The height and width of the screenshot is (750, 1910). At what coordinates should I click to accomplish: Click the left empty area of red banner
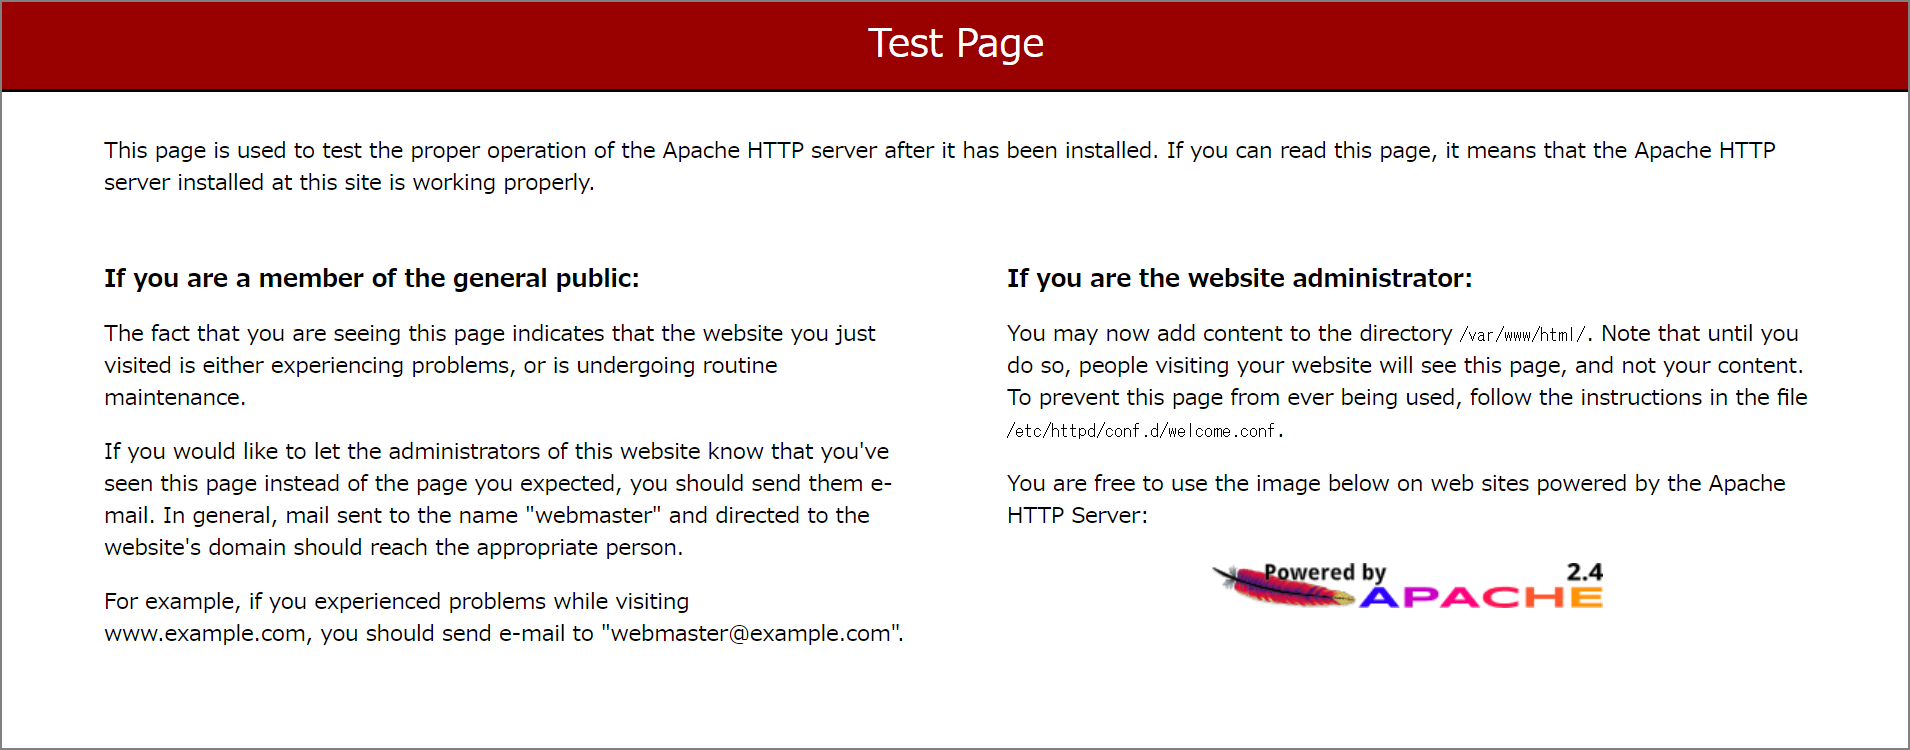point(300,45)
